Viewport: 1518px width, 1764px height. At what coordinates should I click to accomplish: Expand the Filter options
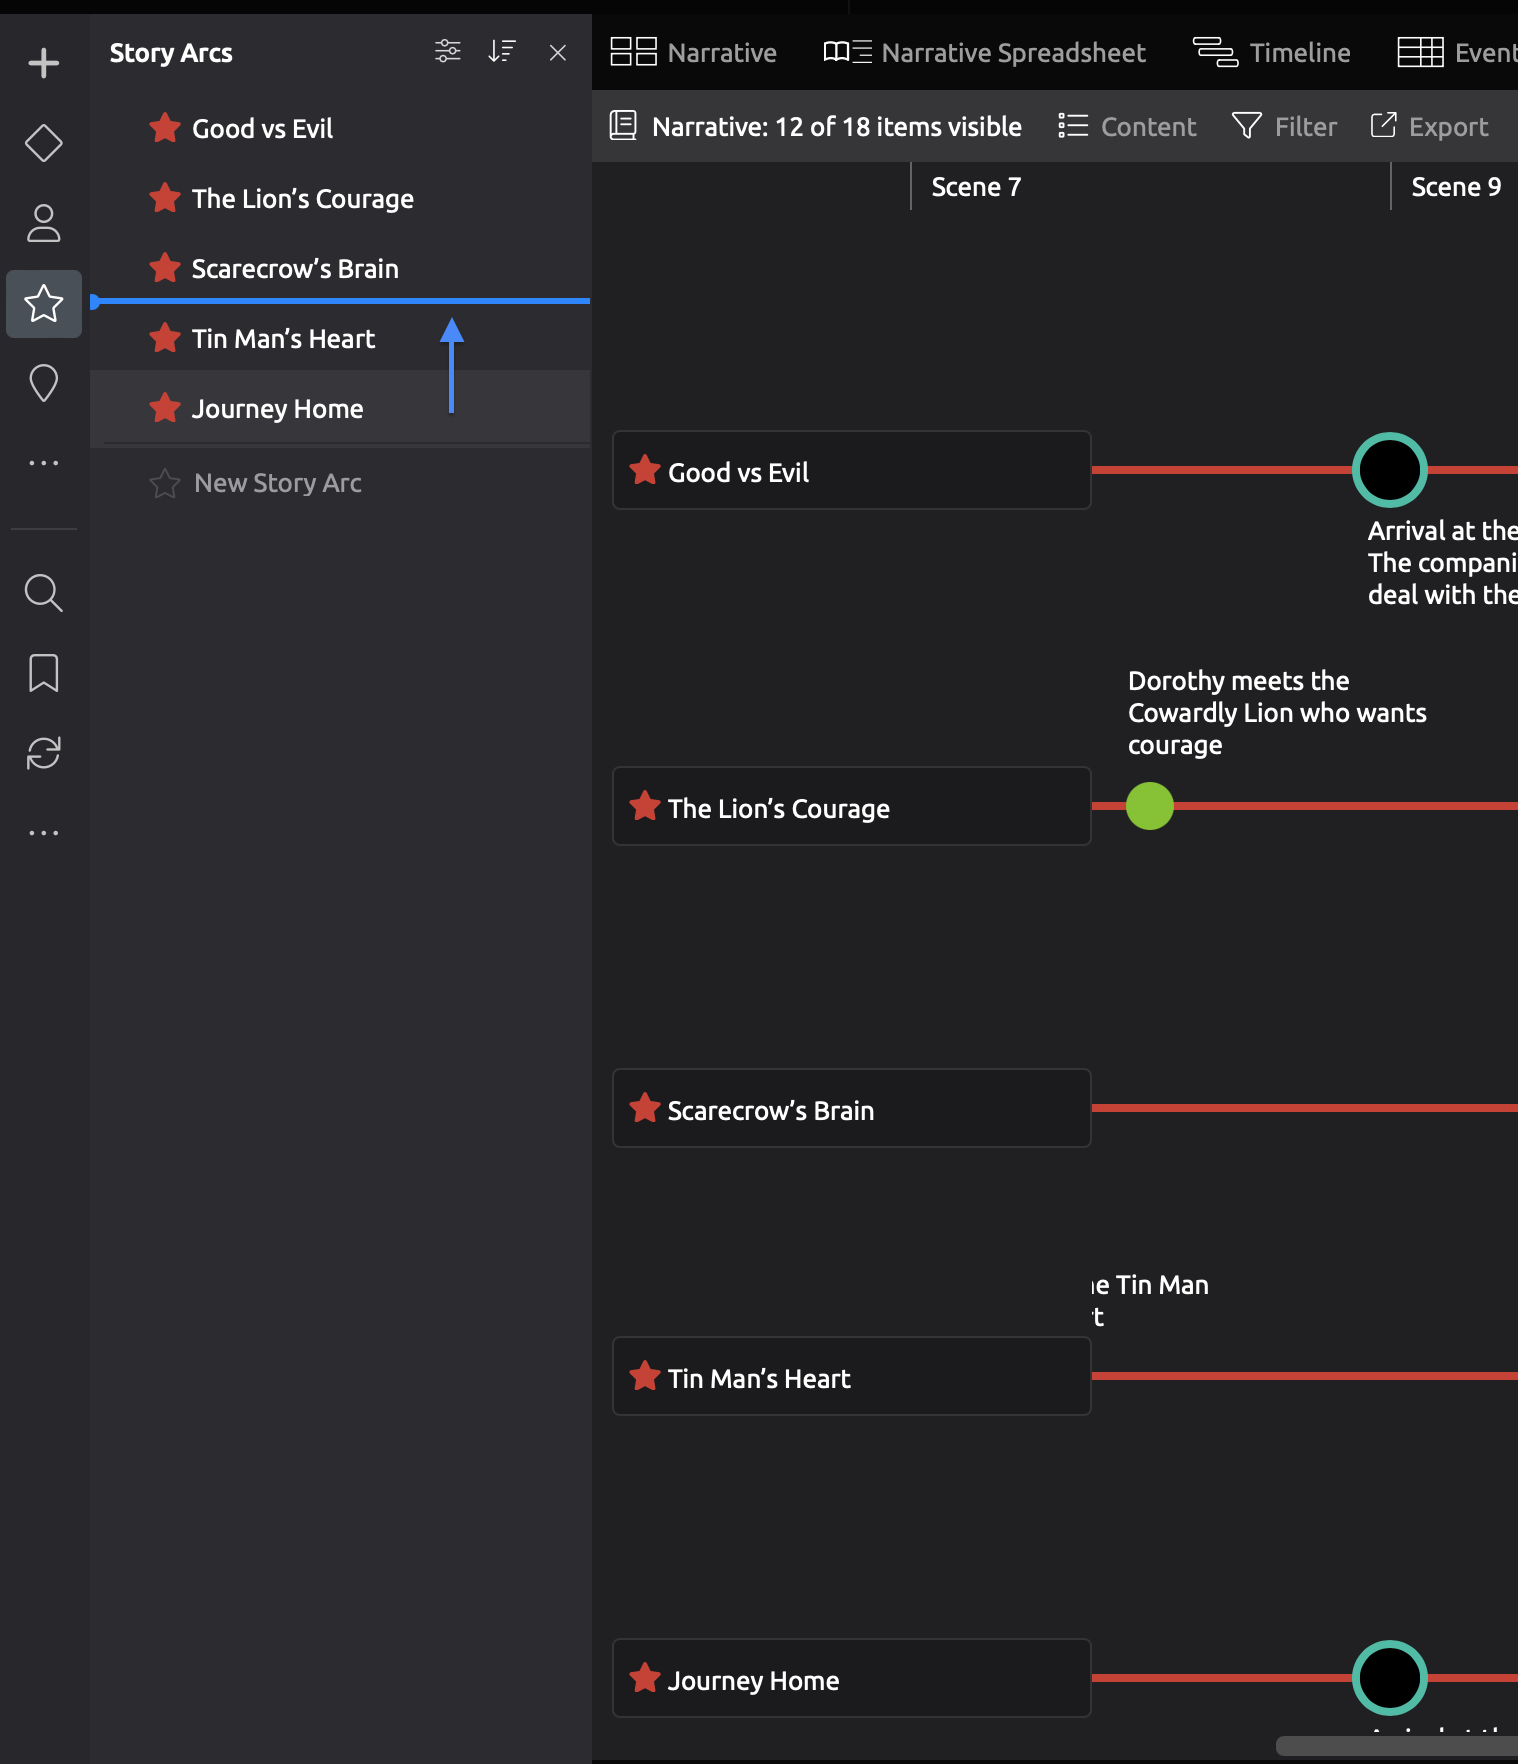[x=1284, y=126]
